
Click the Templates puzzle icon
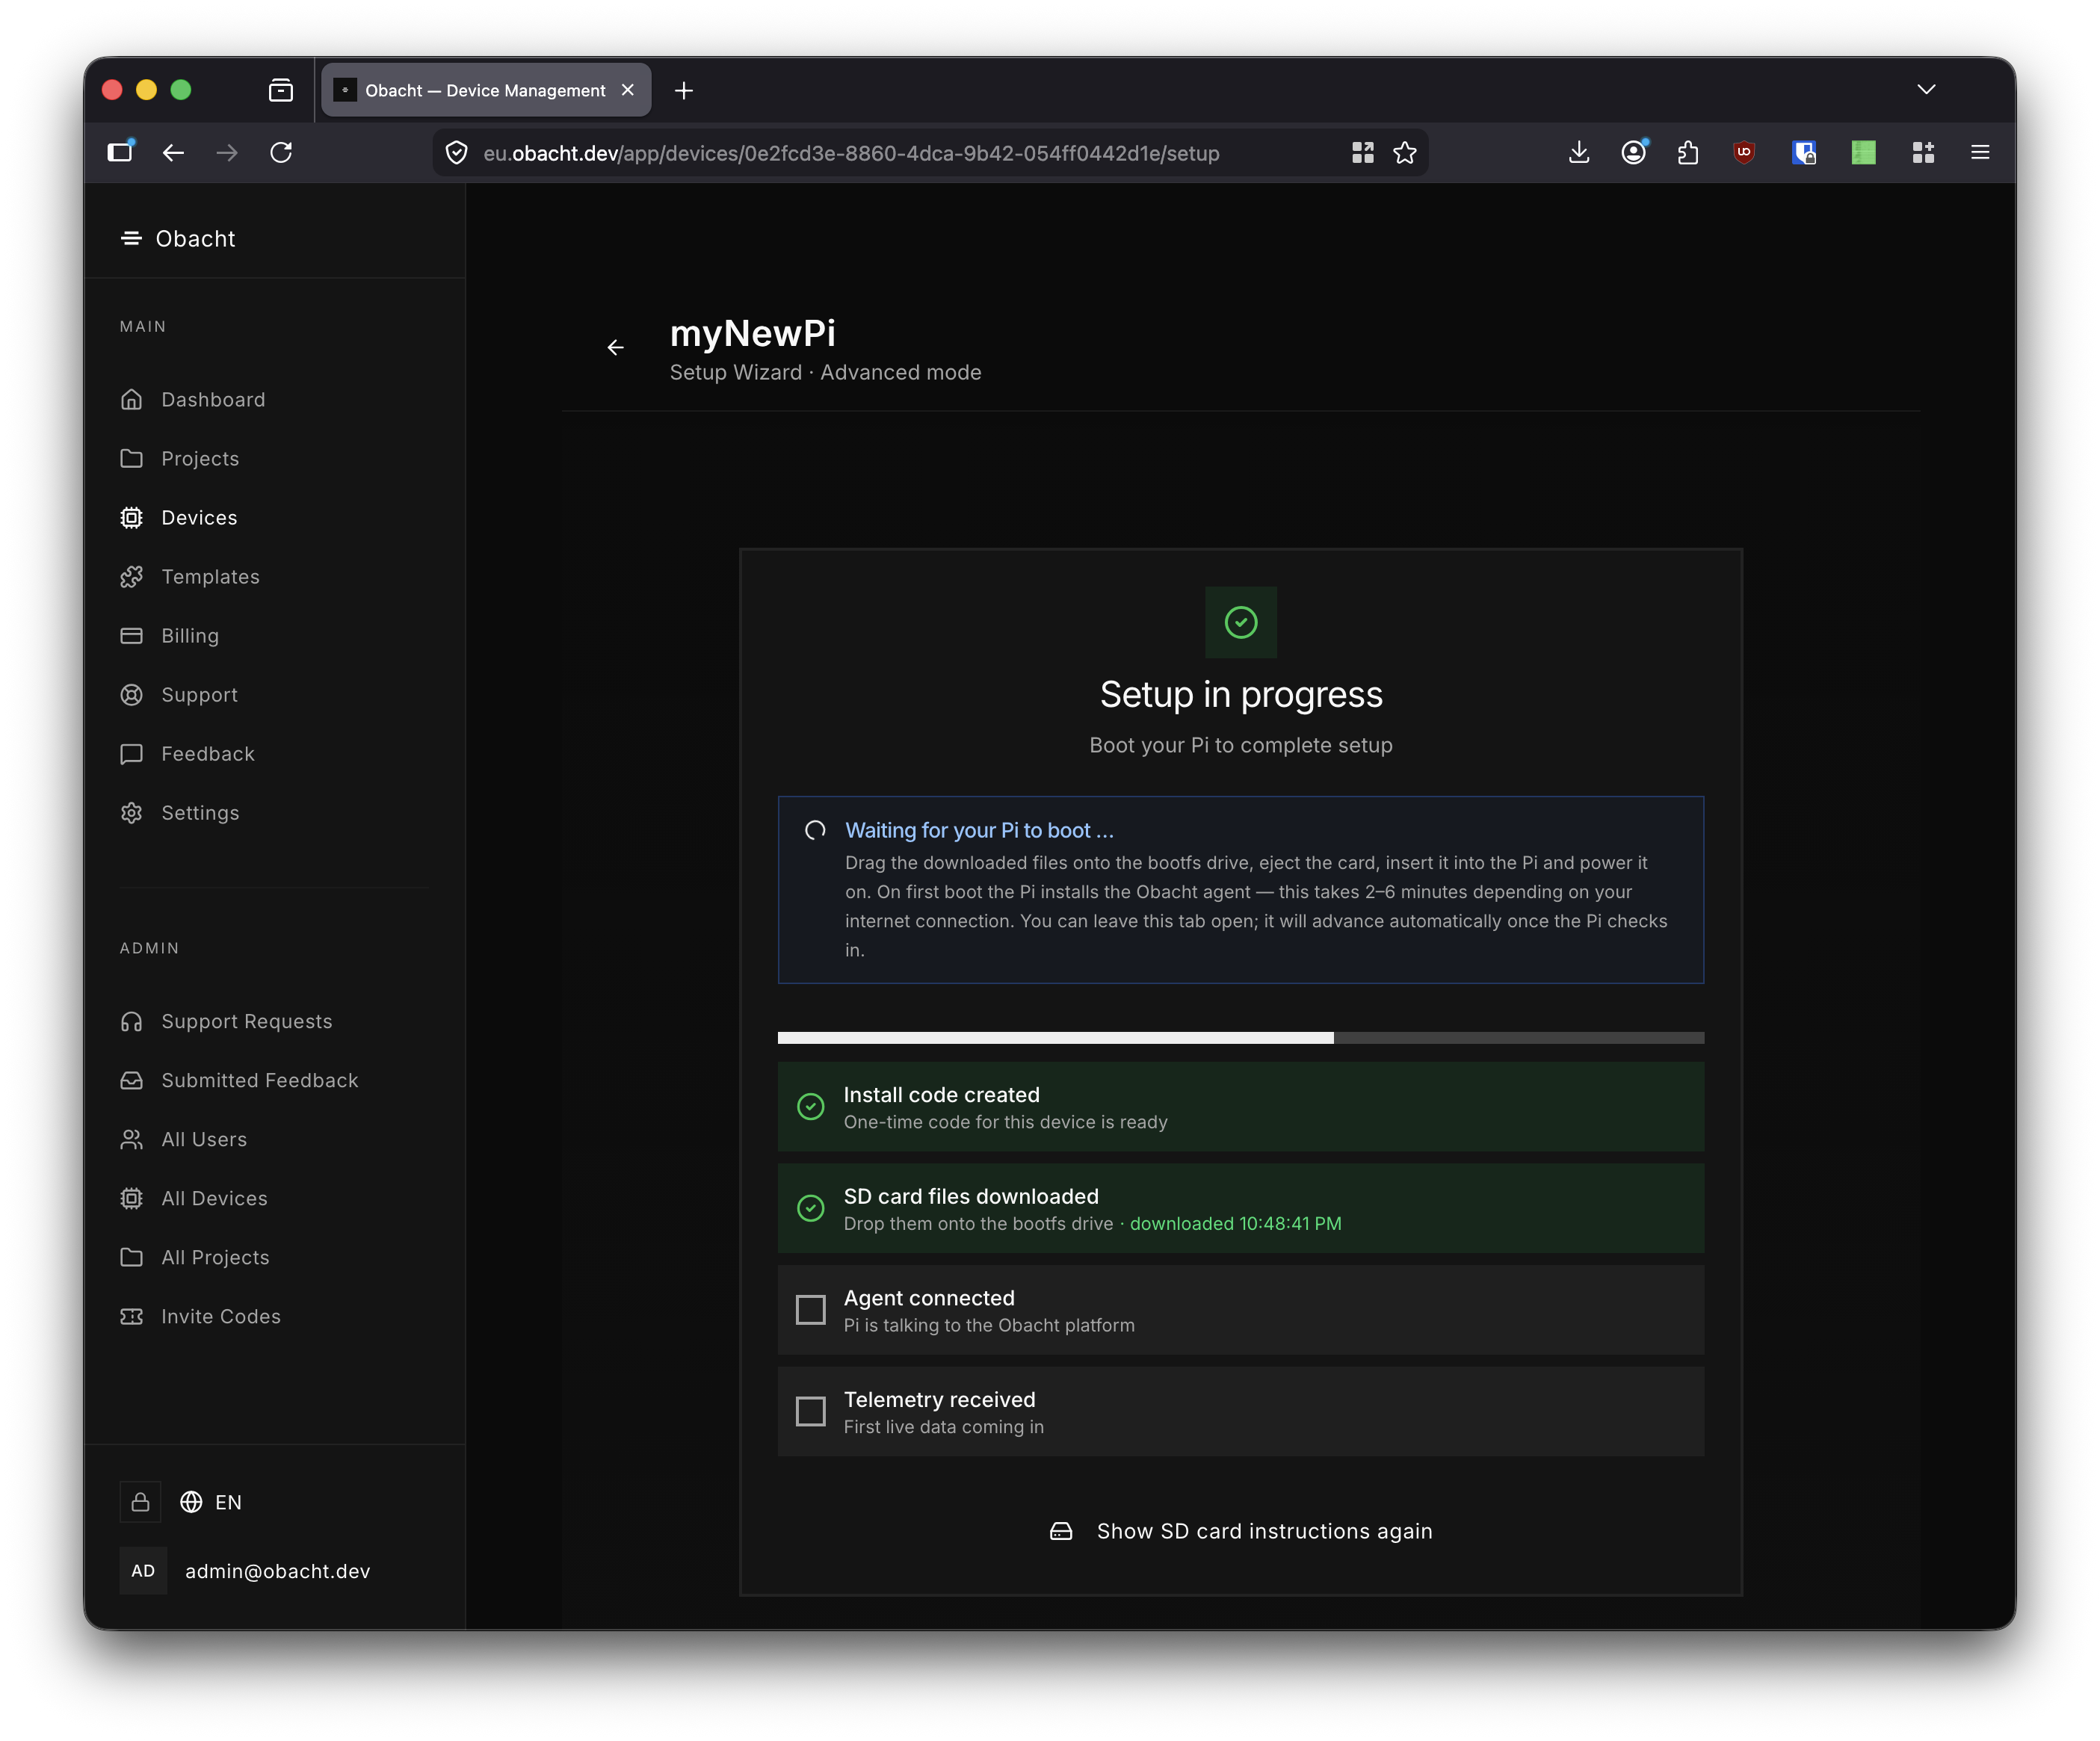pos(132,577)
